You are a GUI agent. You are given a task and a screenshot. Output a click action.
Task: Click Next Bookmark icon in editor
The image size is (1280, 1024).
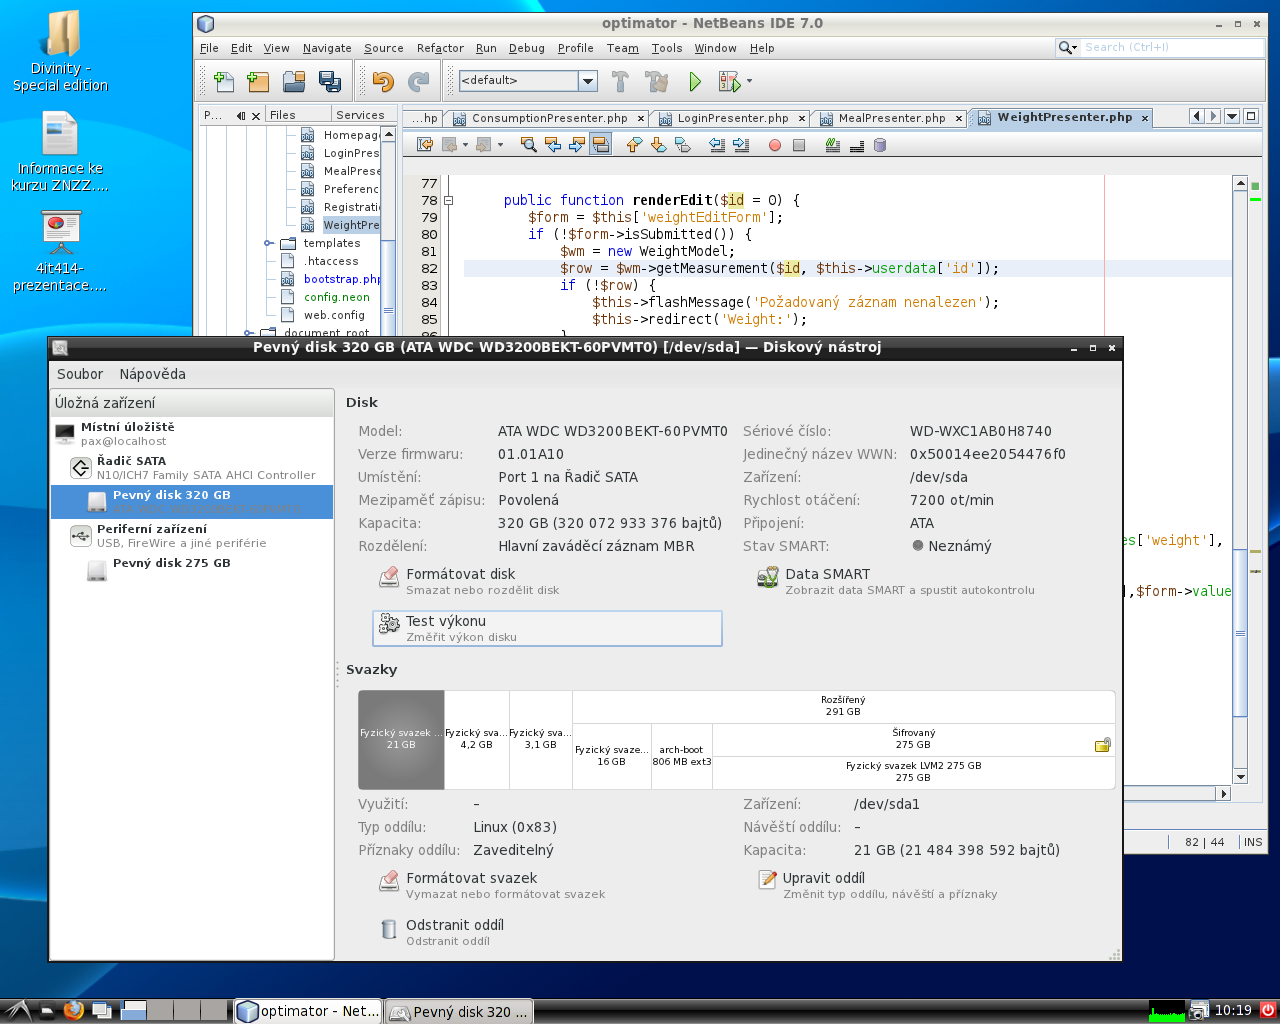point(658,145)
